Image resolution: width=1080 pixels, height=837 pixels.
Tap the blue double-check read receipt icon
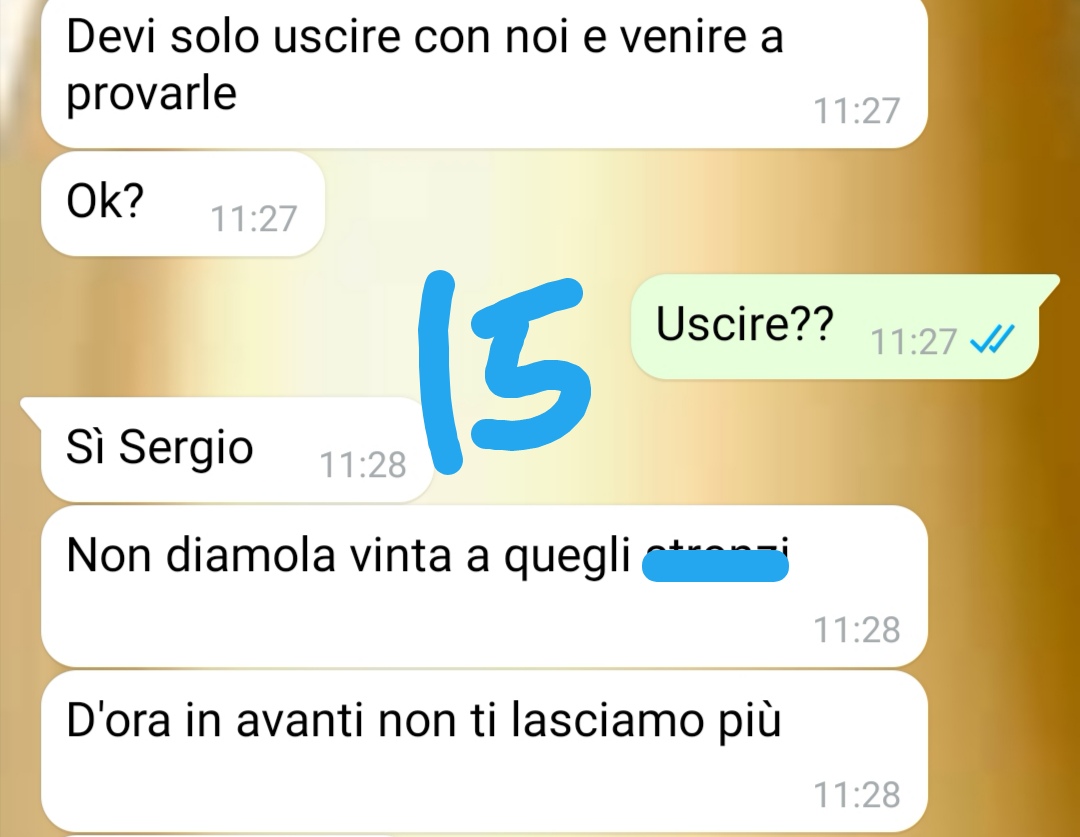pos(992,339)
